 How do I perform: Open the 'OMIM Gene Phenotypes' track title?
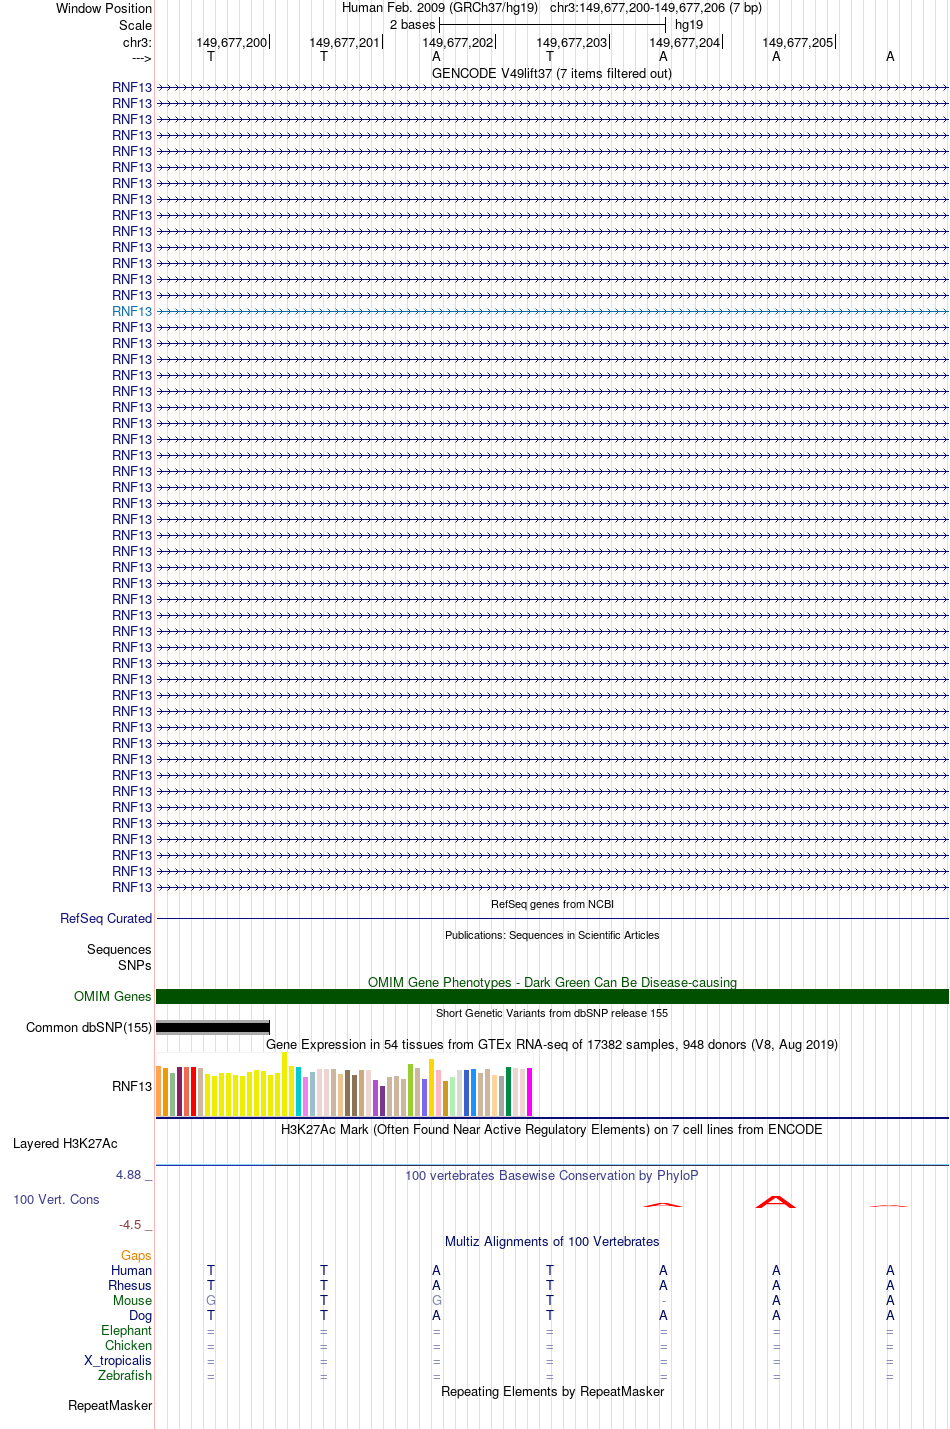tap(552, 982)
